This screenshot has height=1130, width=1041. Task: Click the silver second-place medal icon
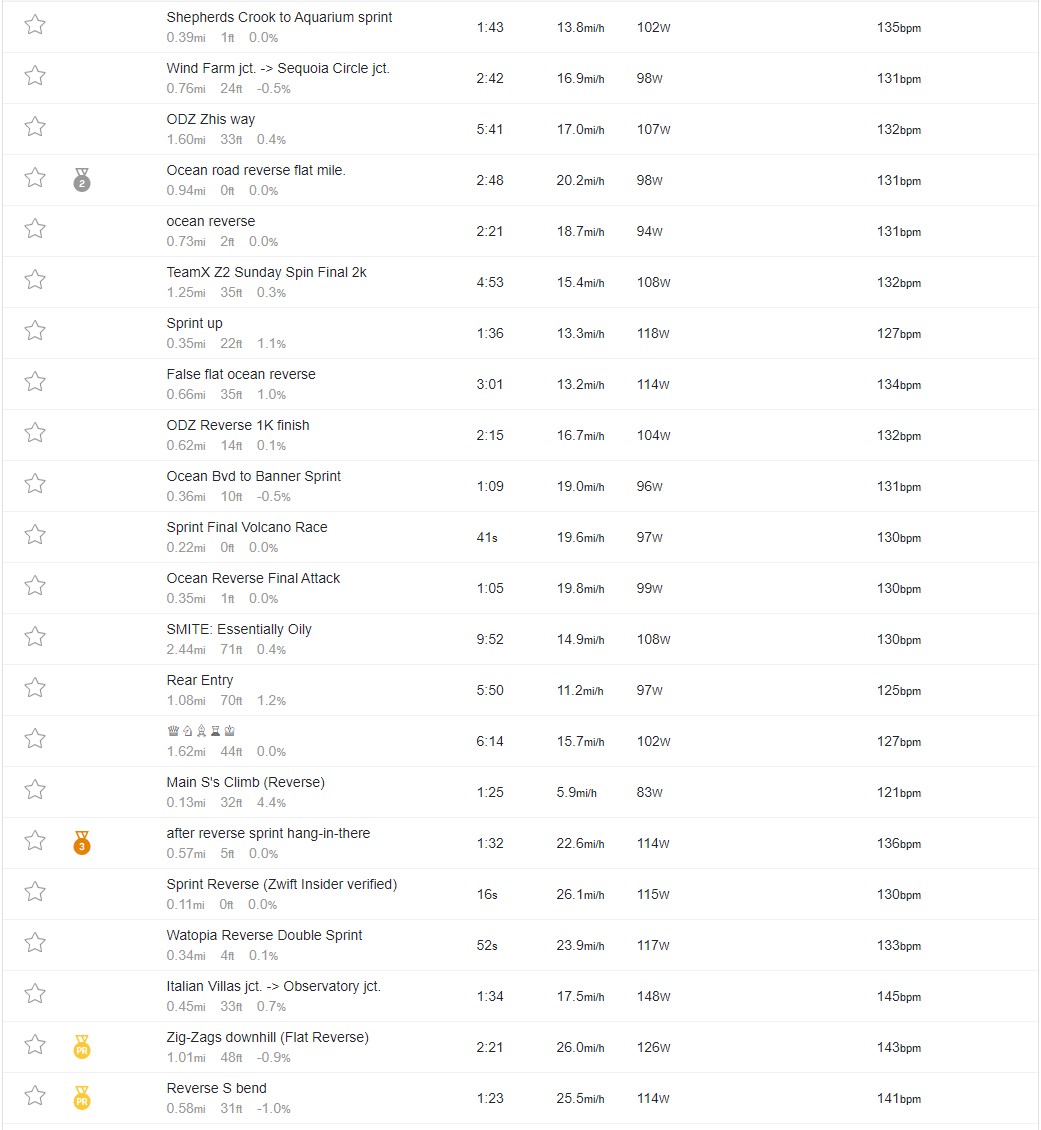[x=82, y=179]
